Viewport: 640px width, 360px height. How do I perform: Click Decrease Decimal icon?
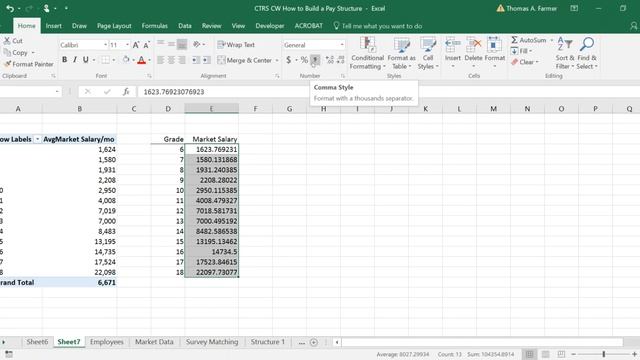click(340, 60)
